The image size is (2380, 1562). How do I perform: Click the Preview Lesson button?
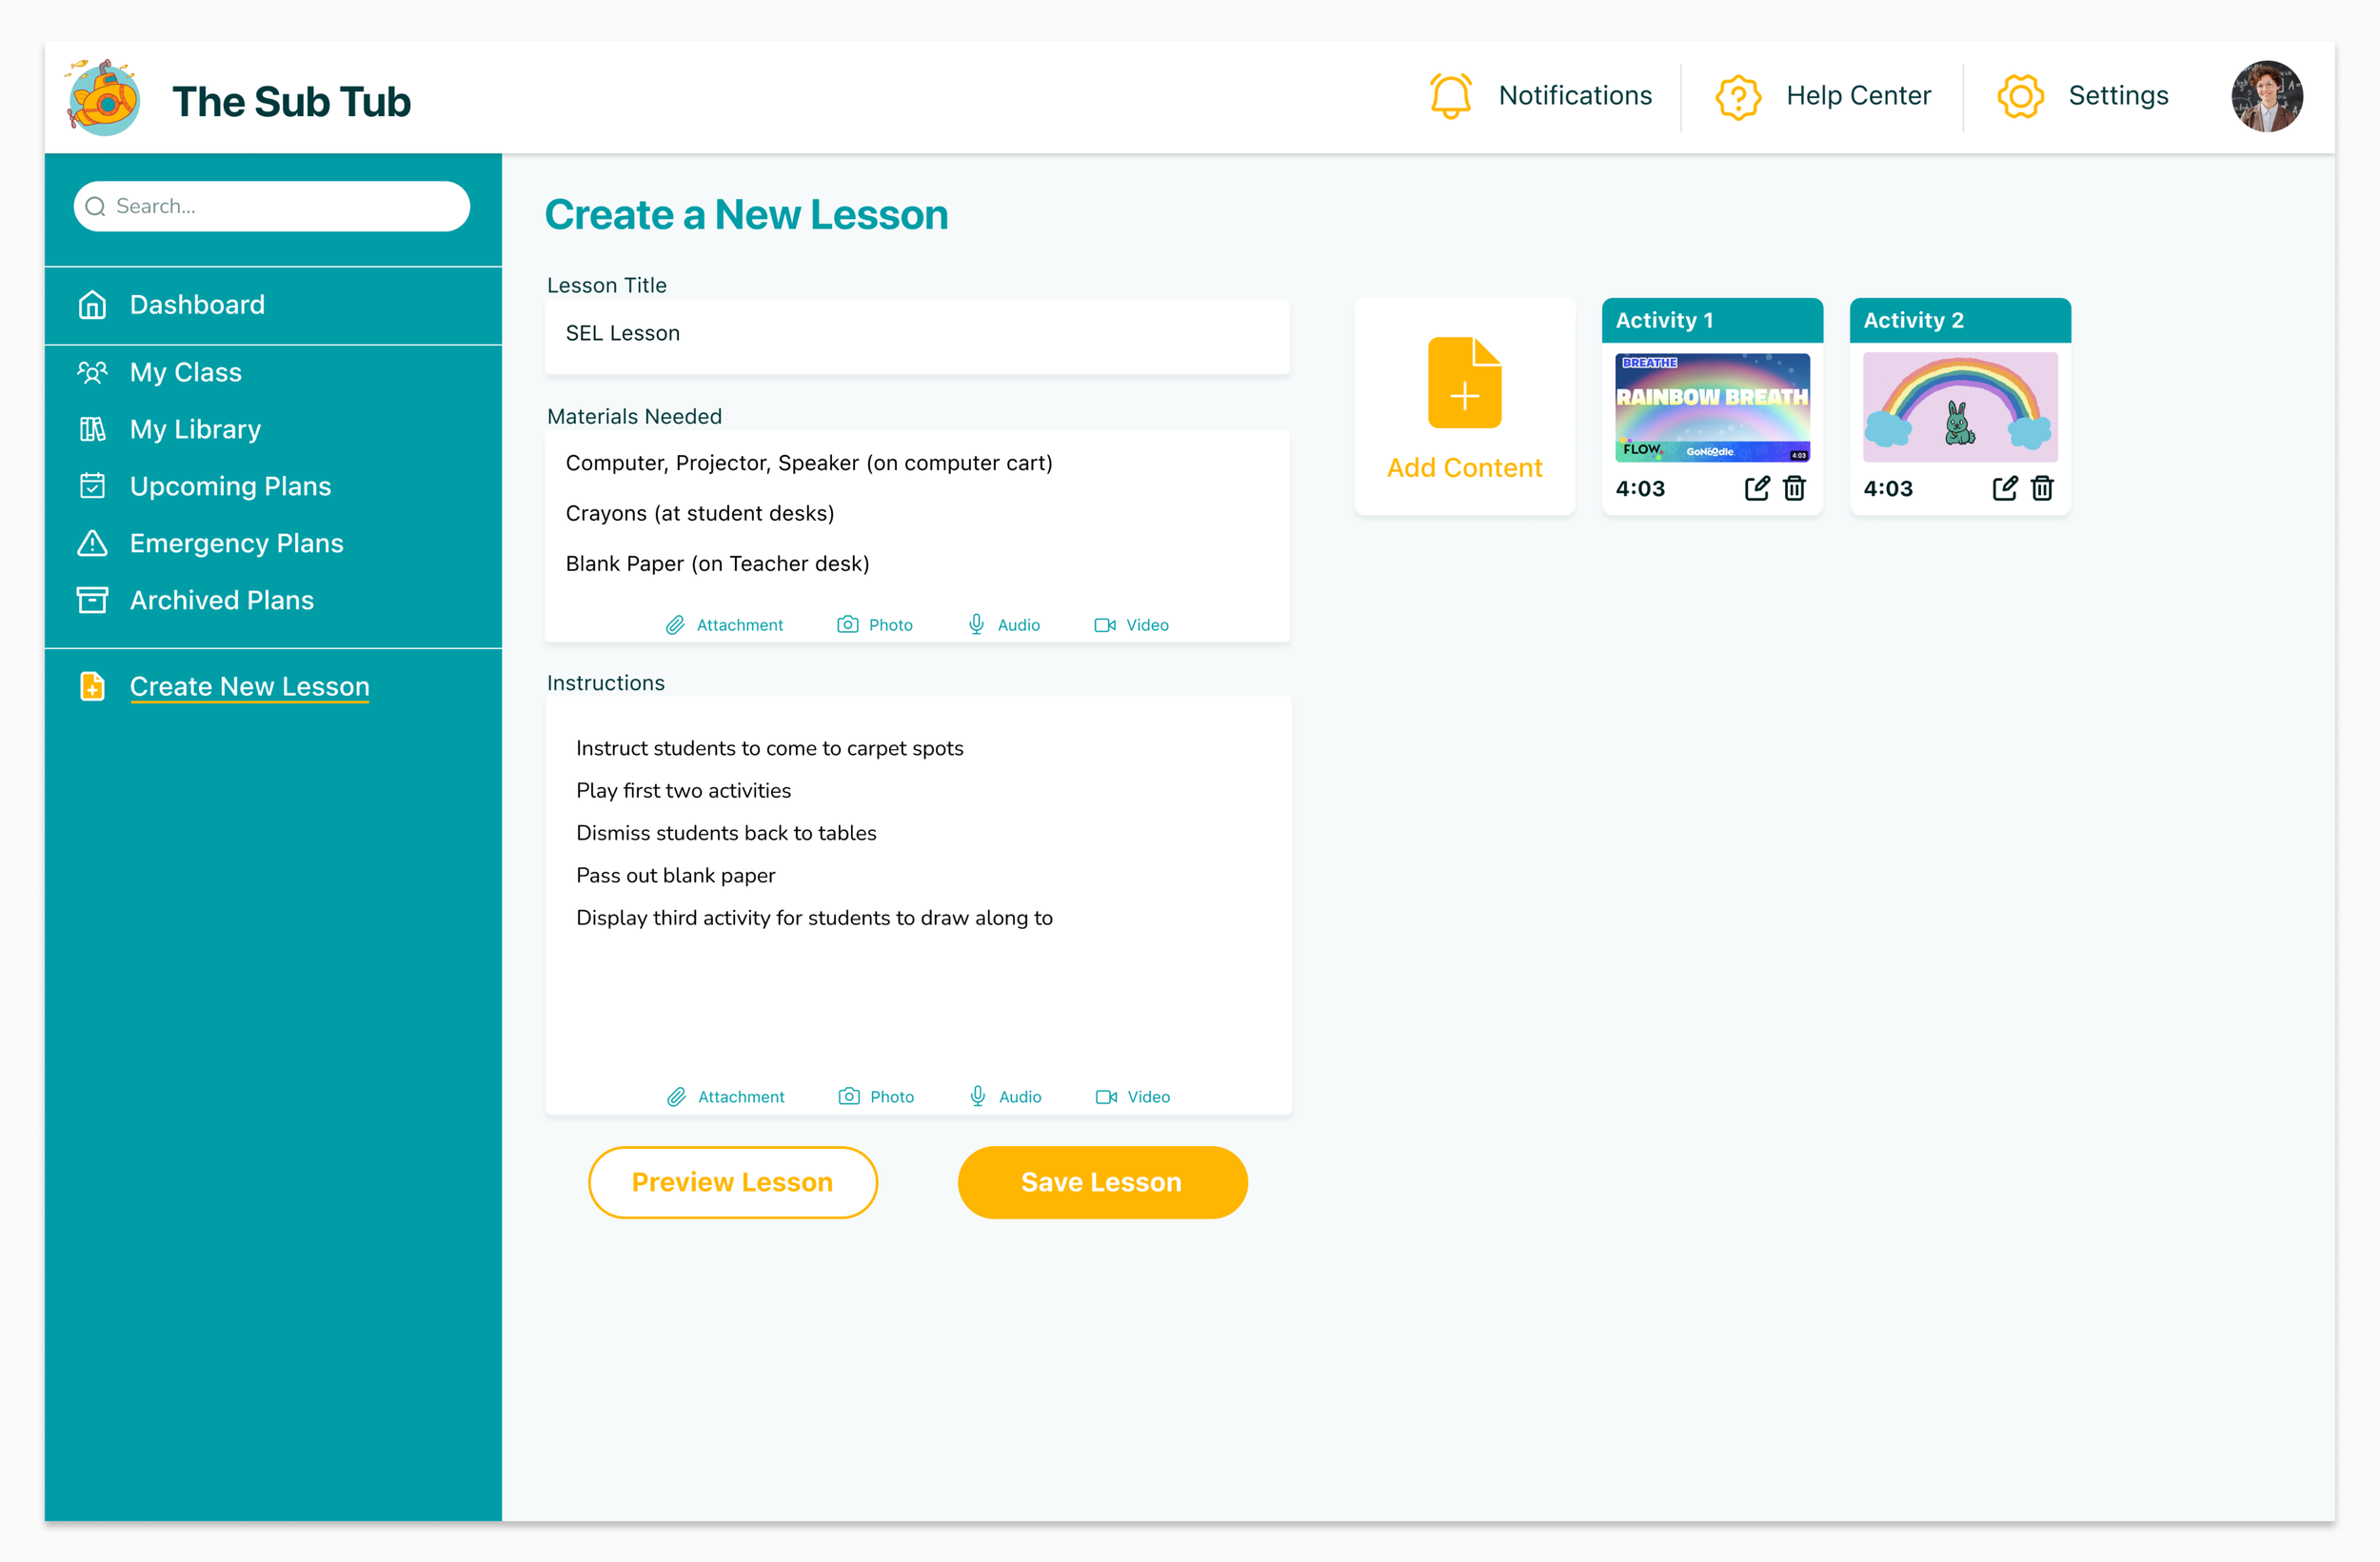click(x=732, y=1182)
